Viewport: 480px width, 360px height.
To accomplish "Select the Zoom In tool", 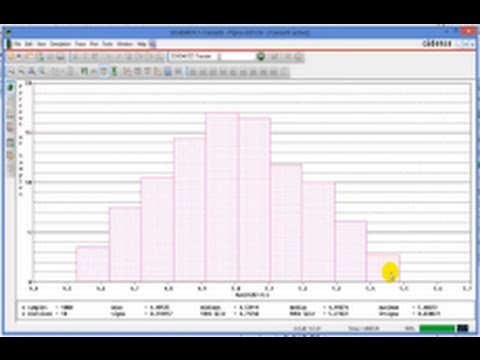I will (11, 71).
